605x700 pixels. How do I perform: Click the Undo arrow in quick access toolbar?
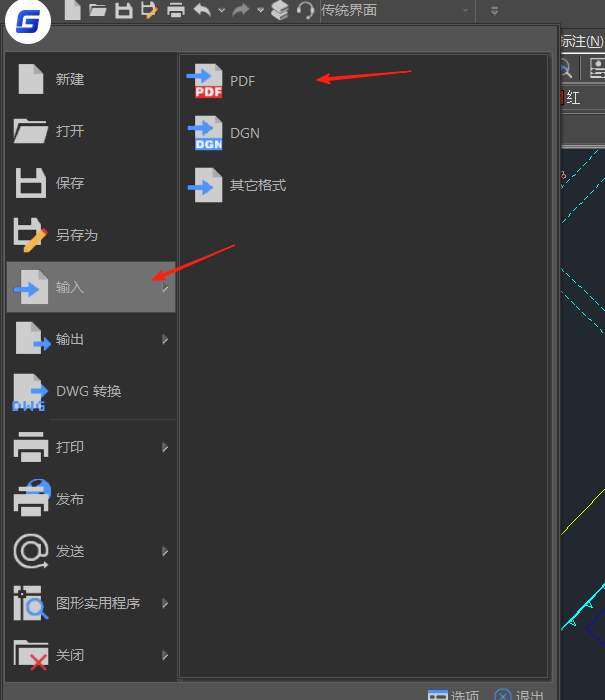202,10
